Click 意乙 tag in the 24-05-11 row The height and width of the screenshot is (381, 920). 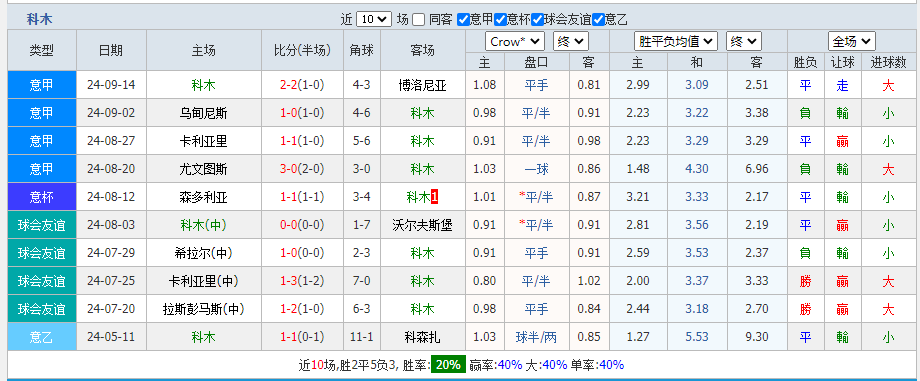tap(42, 338)
